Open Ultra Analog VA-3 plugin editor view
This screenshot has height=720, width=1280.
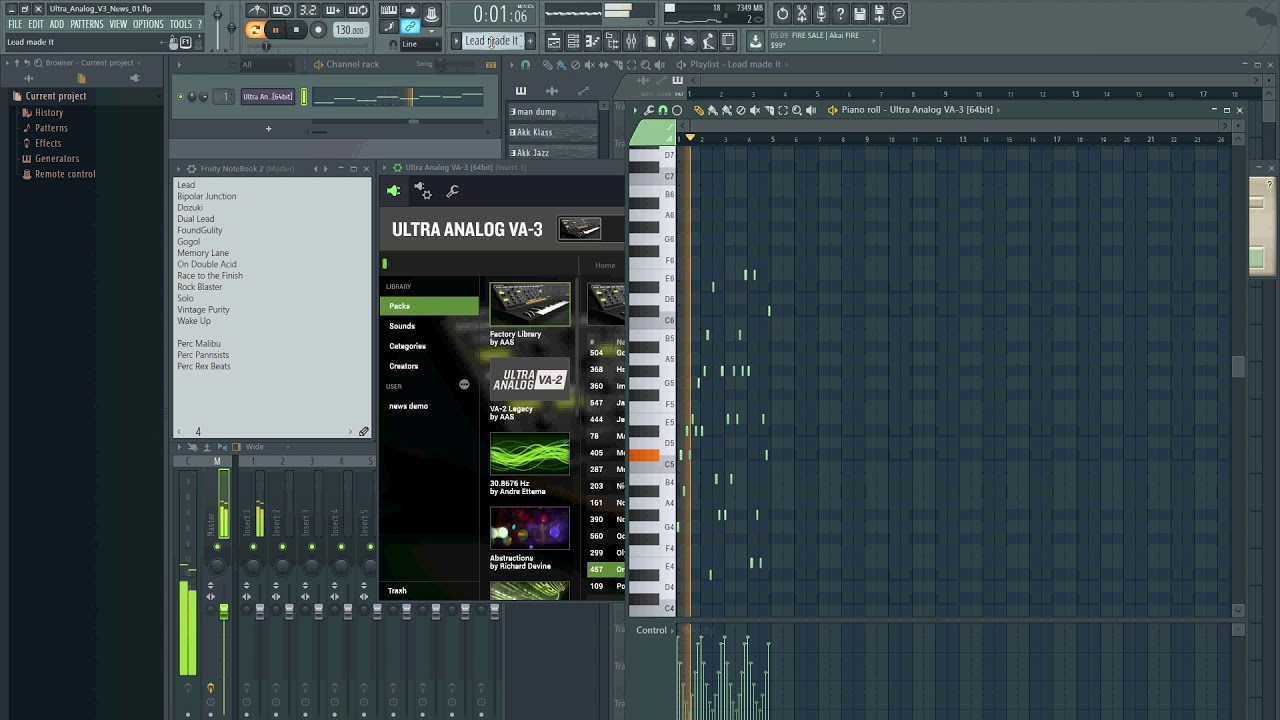(393, 191)
